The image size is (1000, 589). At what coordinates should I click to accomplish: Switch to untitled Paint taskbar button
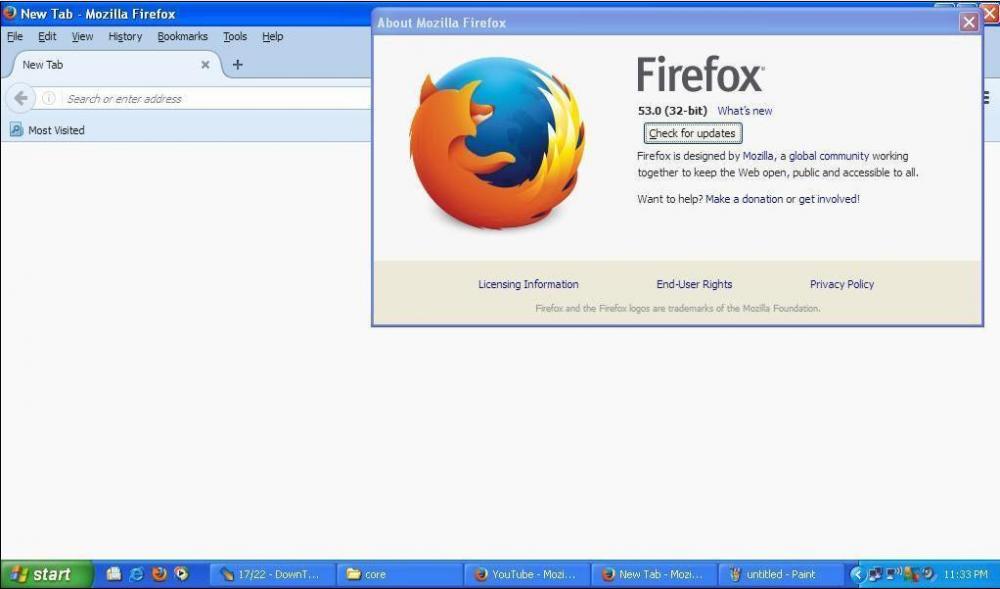[x=781, y=574]
